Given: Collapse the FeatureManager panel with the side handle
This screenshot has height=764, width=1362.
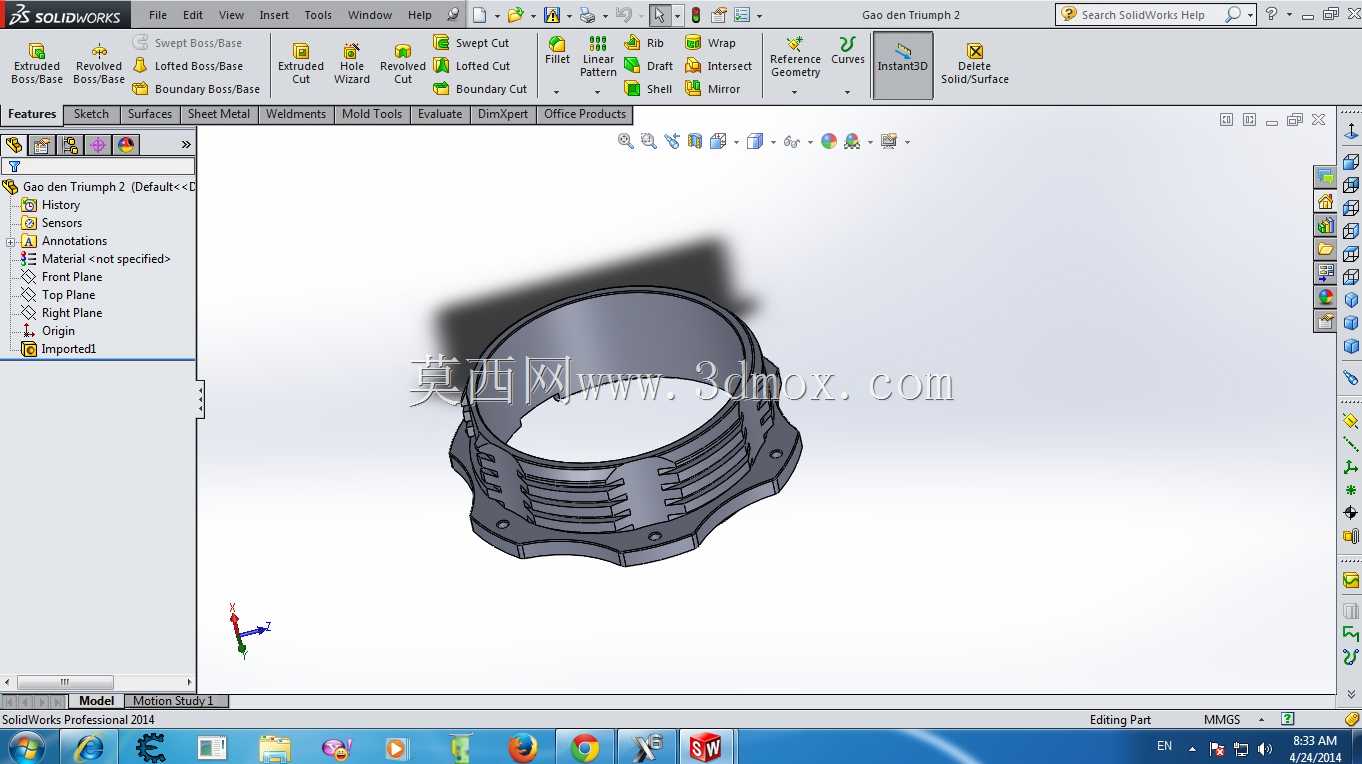Looking at the screenshot, I should 200,400.
